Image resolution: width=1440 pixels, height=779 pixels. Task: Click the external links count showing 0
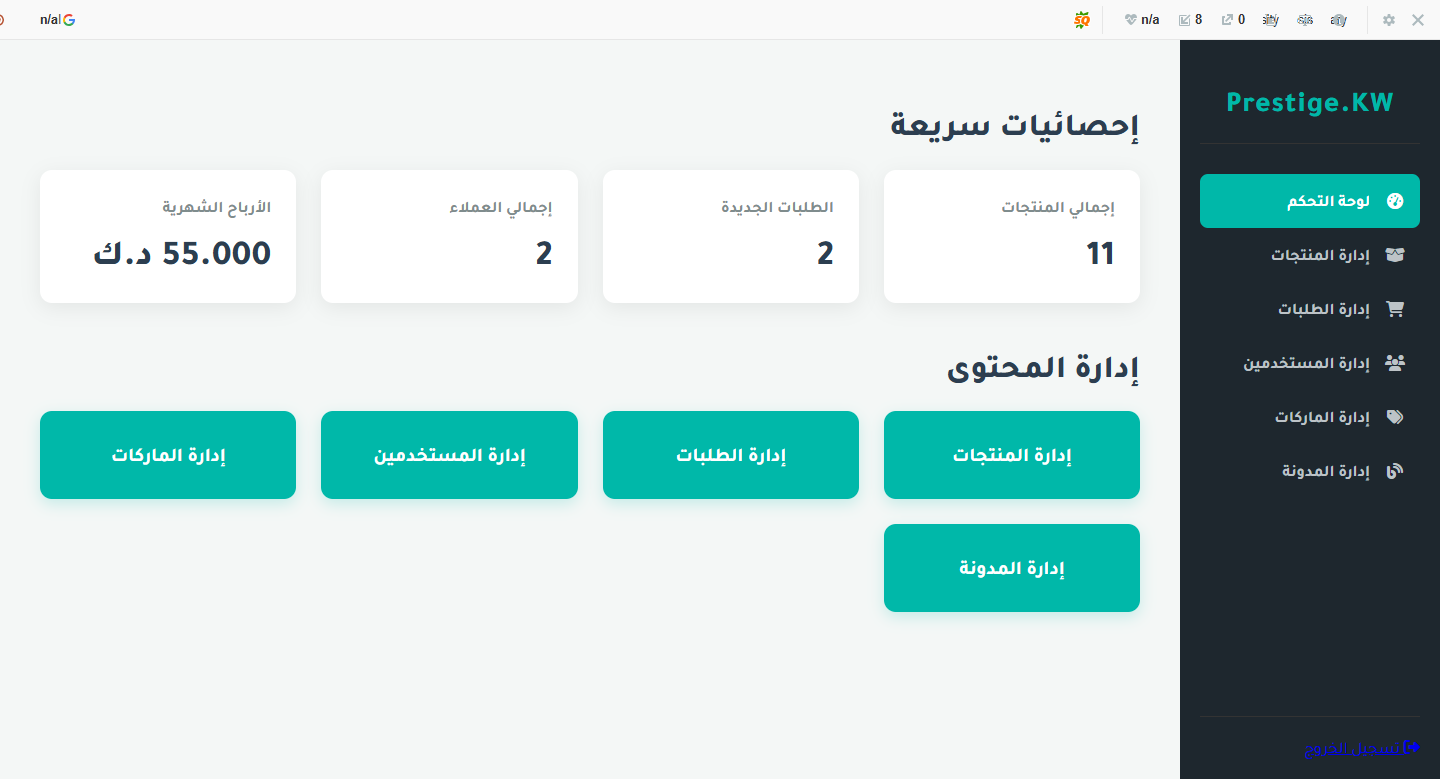tap(1234, 19)
